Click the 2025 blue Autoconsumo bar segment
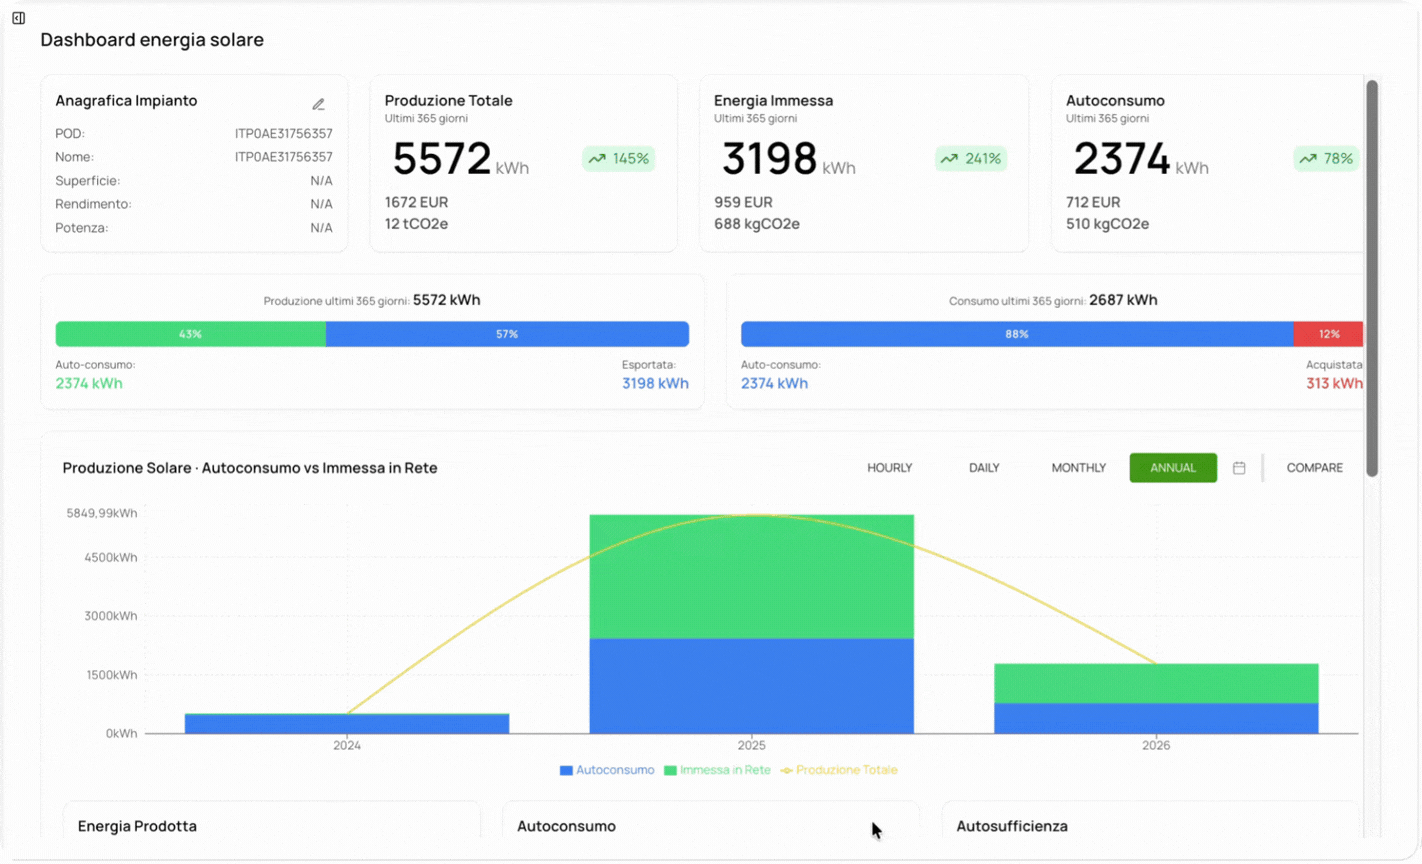This screenshot has height=864, width=1422. [x=751, y=686]
